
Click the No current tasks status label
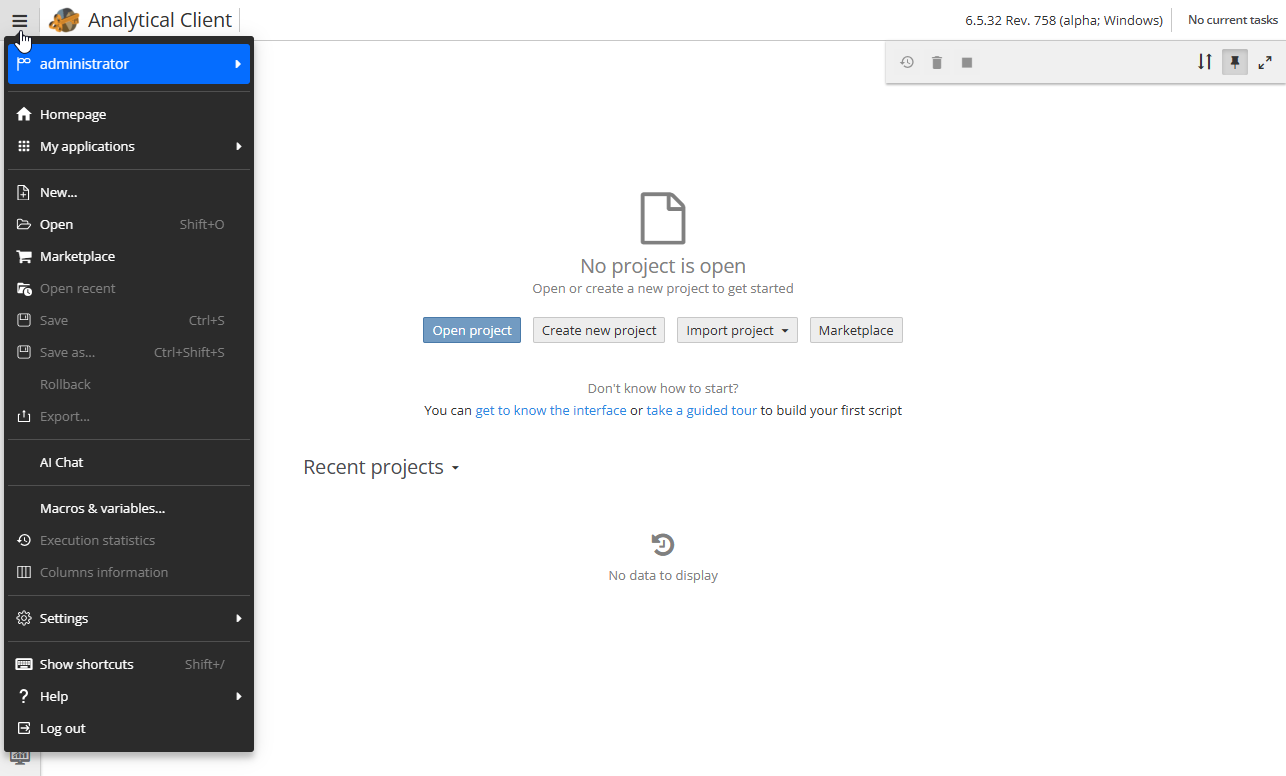1232,20
